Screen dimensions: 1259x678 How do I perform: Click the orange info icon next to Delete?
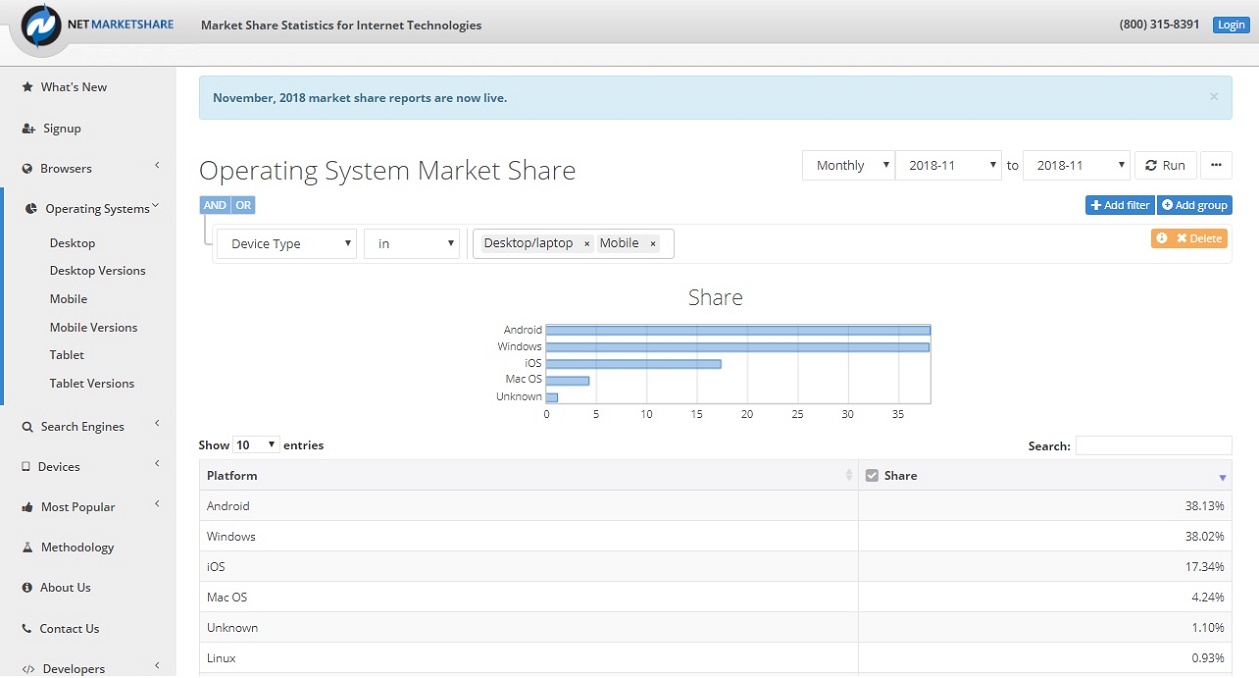pyautogui.click(x=1162, y=238)
